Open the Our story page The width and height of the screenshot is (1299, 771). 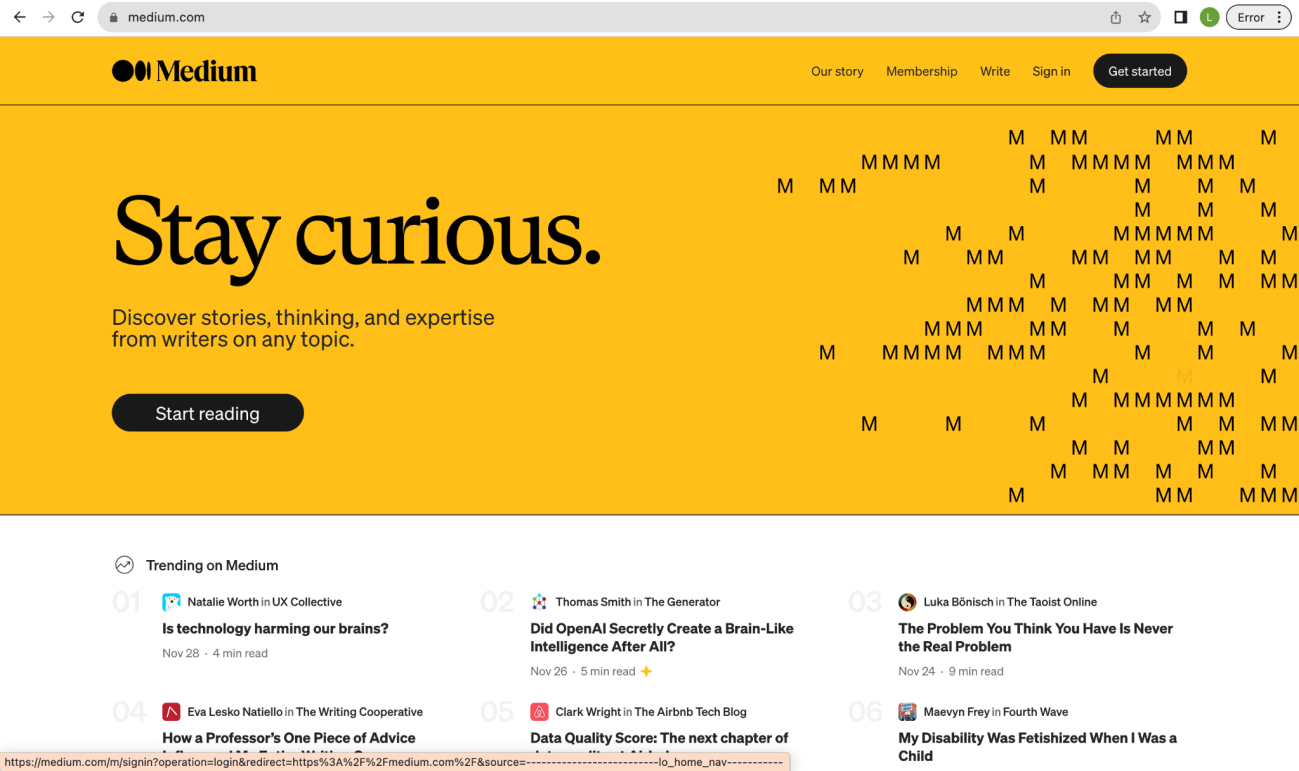click(837, 71)
